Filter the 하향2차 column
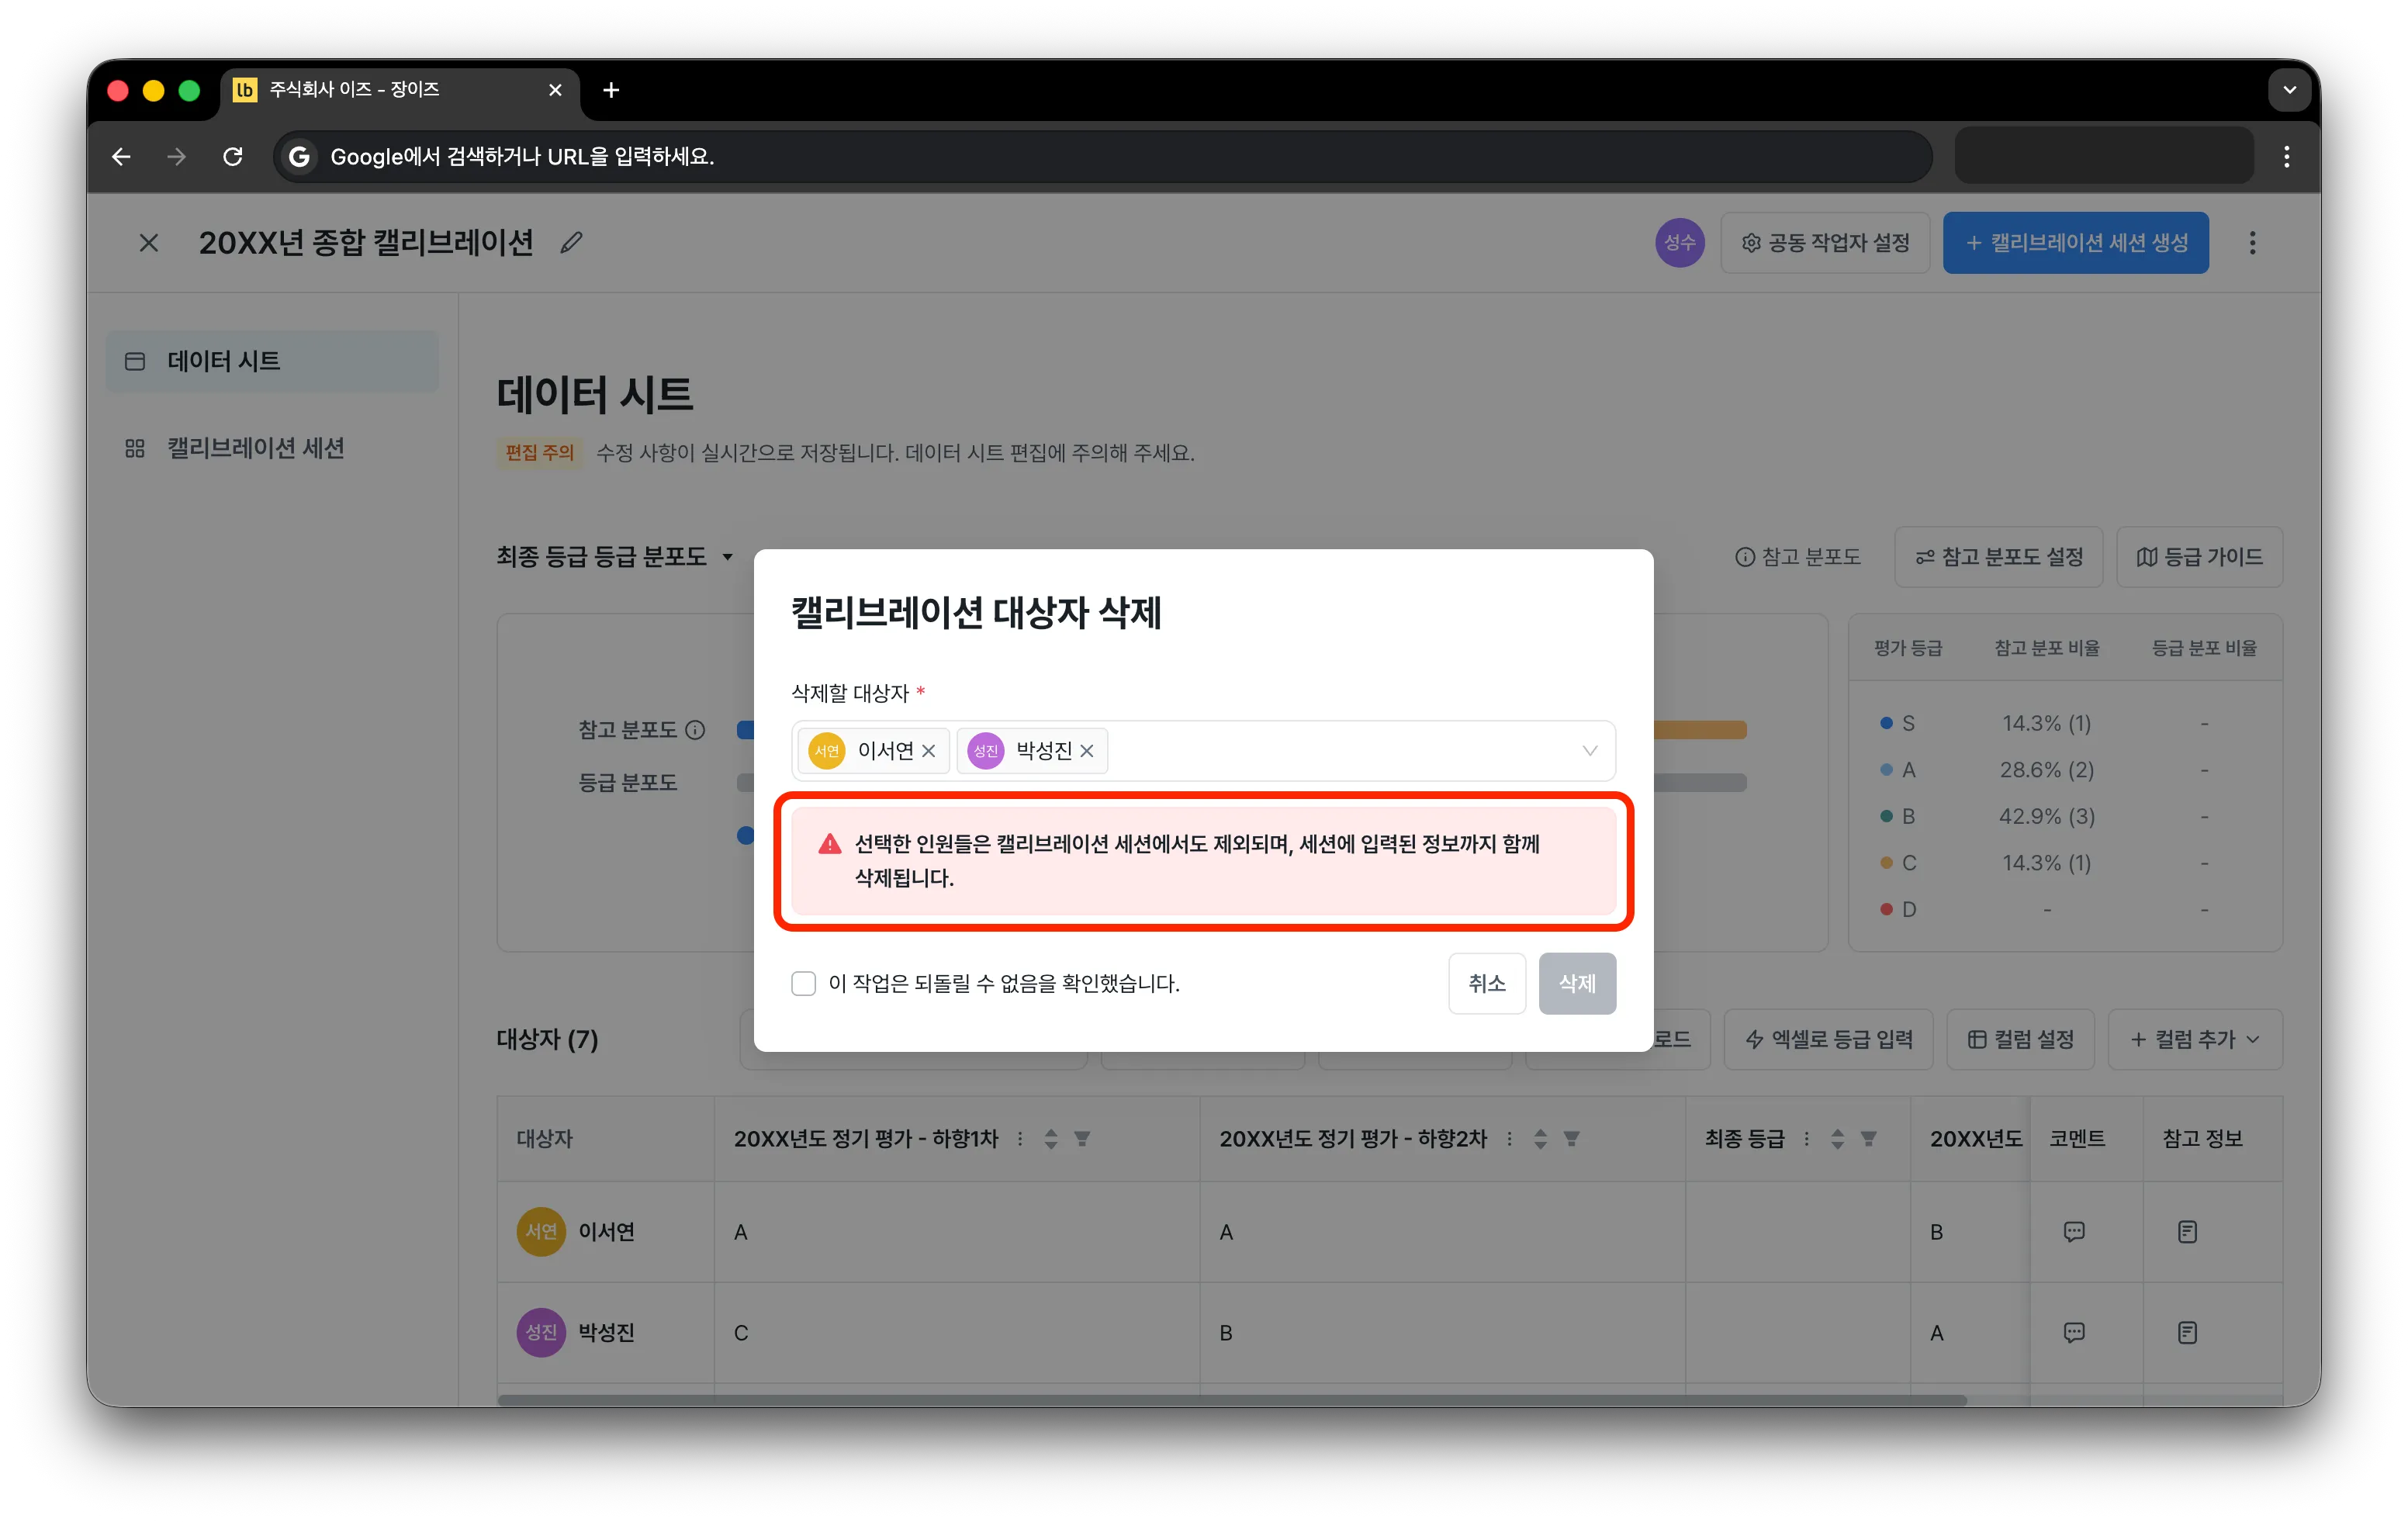Viewport: 2408px width, 1522px height. pos(1572,1138)
